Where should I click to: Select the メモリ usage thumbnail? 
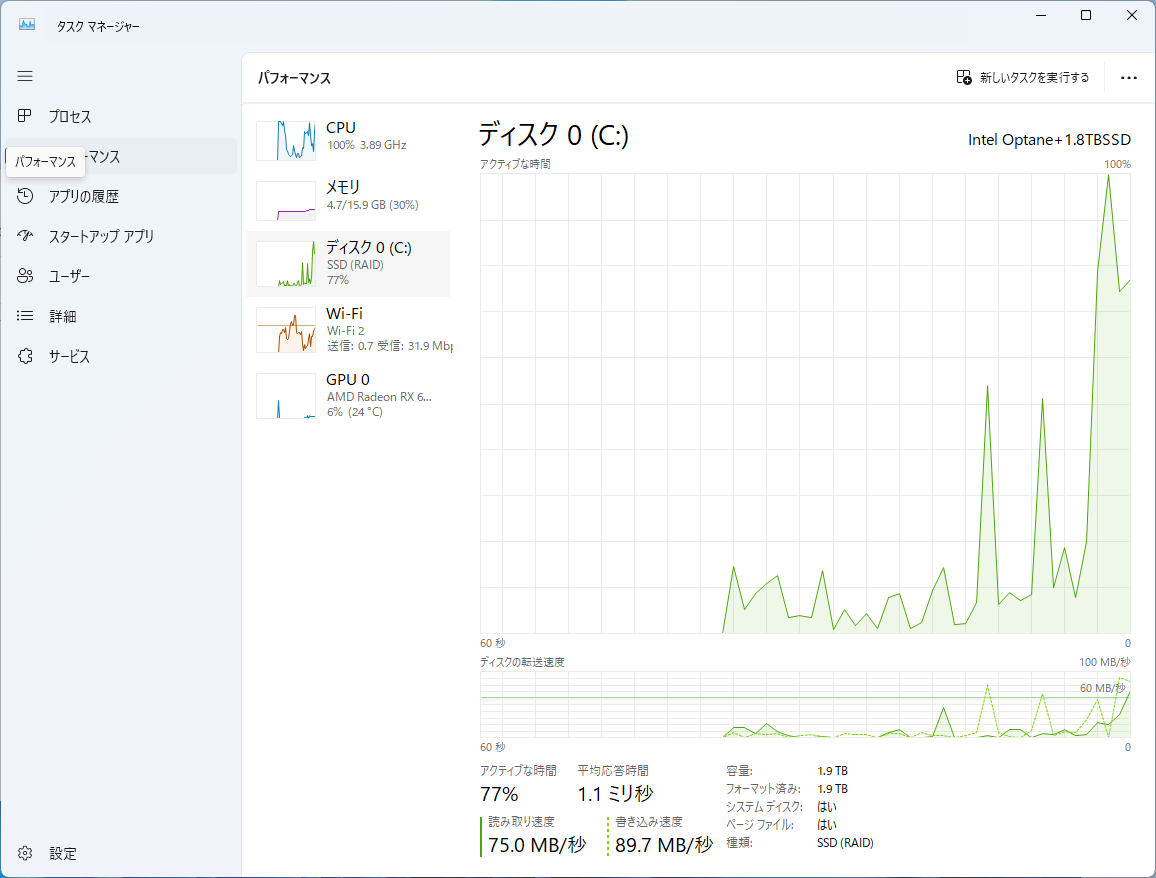pos(286,200)
